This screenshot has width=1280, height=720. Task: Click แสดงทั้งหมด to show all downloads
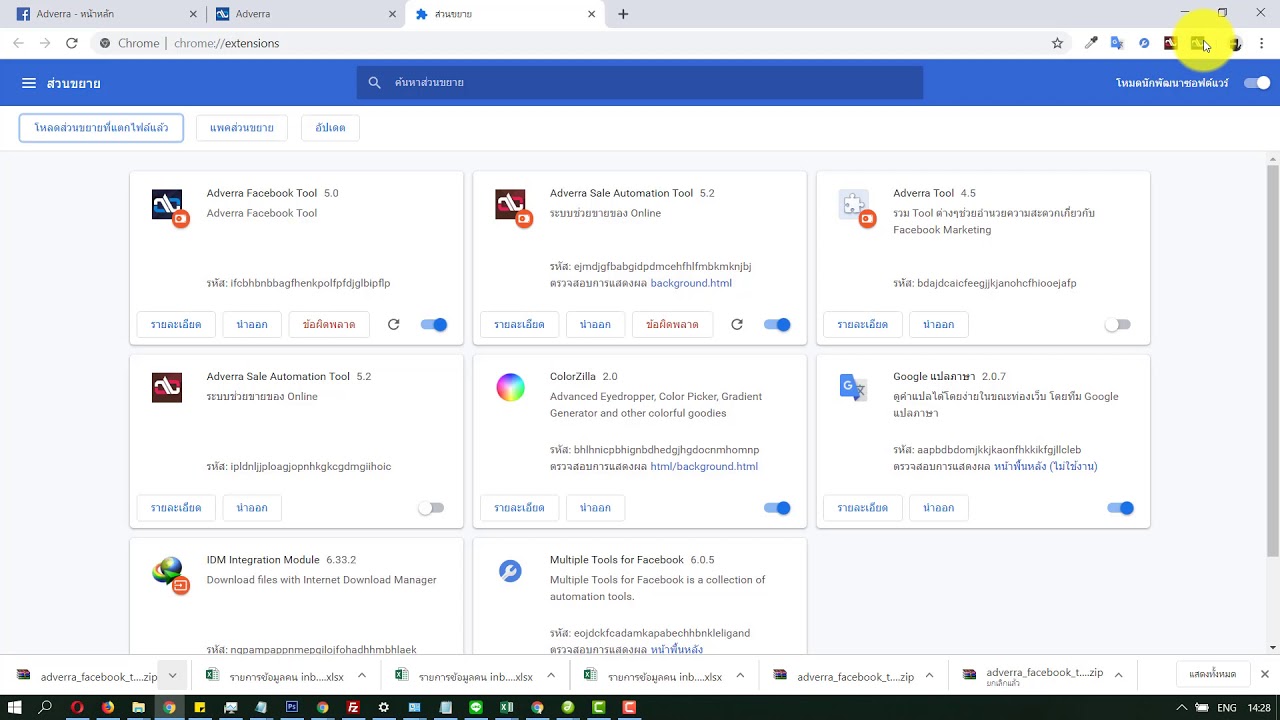click(1212, 675)
